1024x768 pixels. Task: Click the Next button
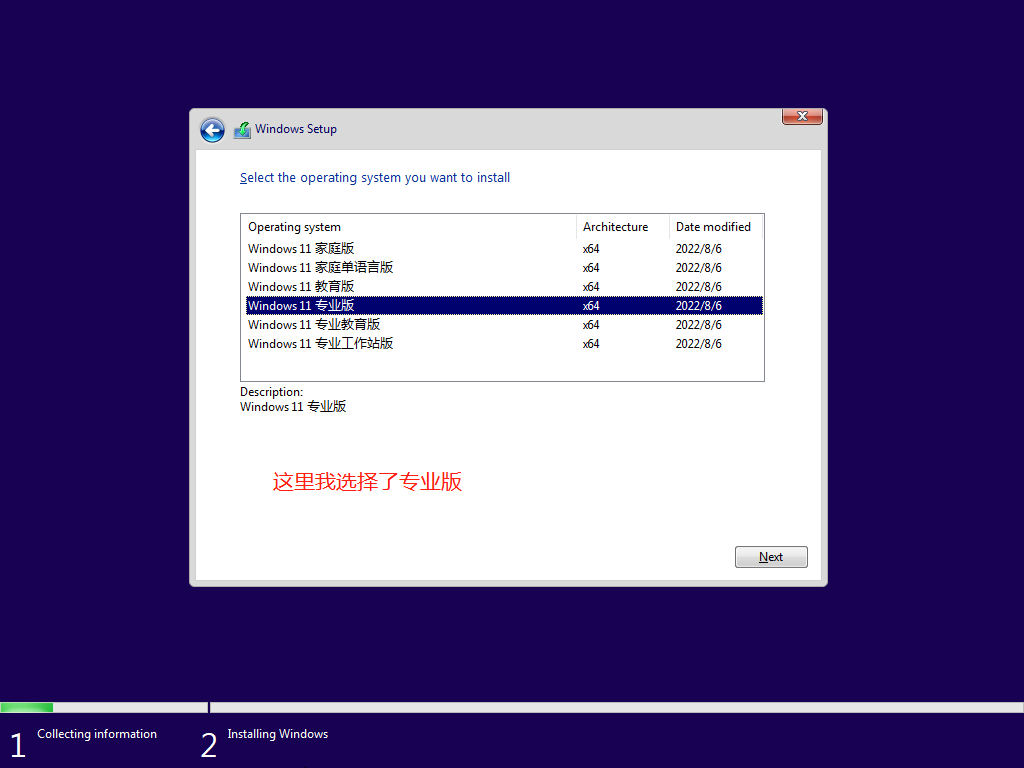tap(771, 556)
